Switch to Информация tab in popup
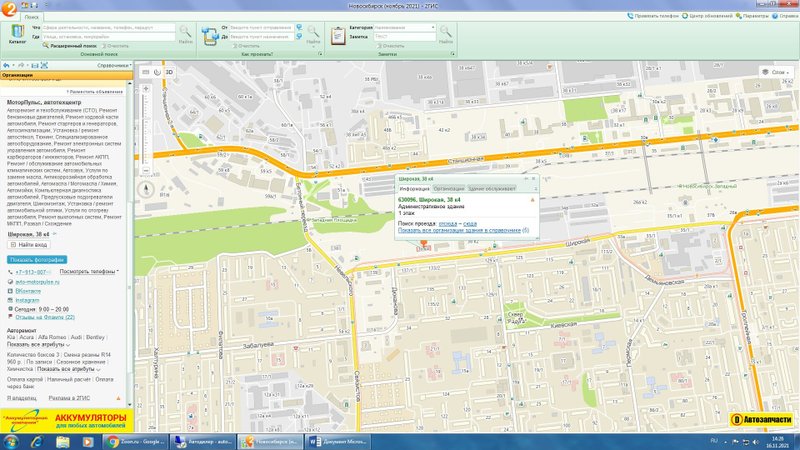800x450 pixels. coord(414,189)
